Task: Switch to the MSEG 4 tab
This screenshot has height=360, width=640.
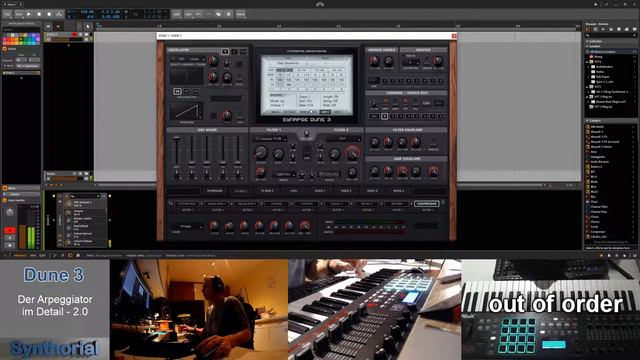Action: (398, 191)
